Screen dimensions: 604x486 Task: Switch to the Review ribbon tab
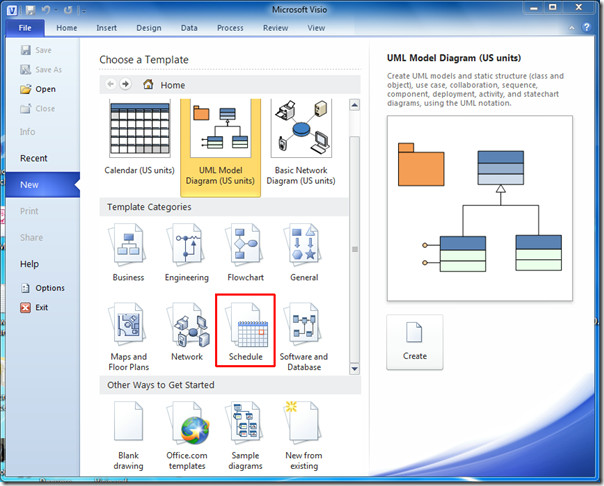275,28
